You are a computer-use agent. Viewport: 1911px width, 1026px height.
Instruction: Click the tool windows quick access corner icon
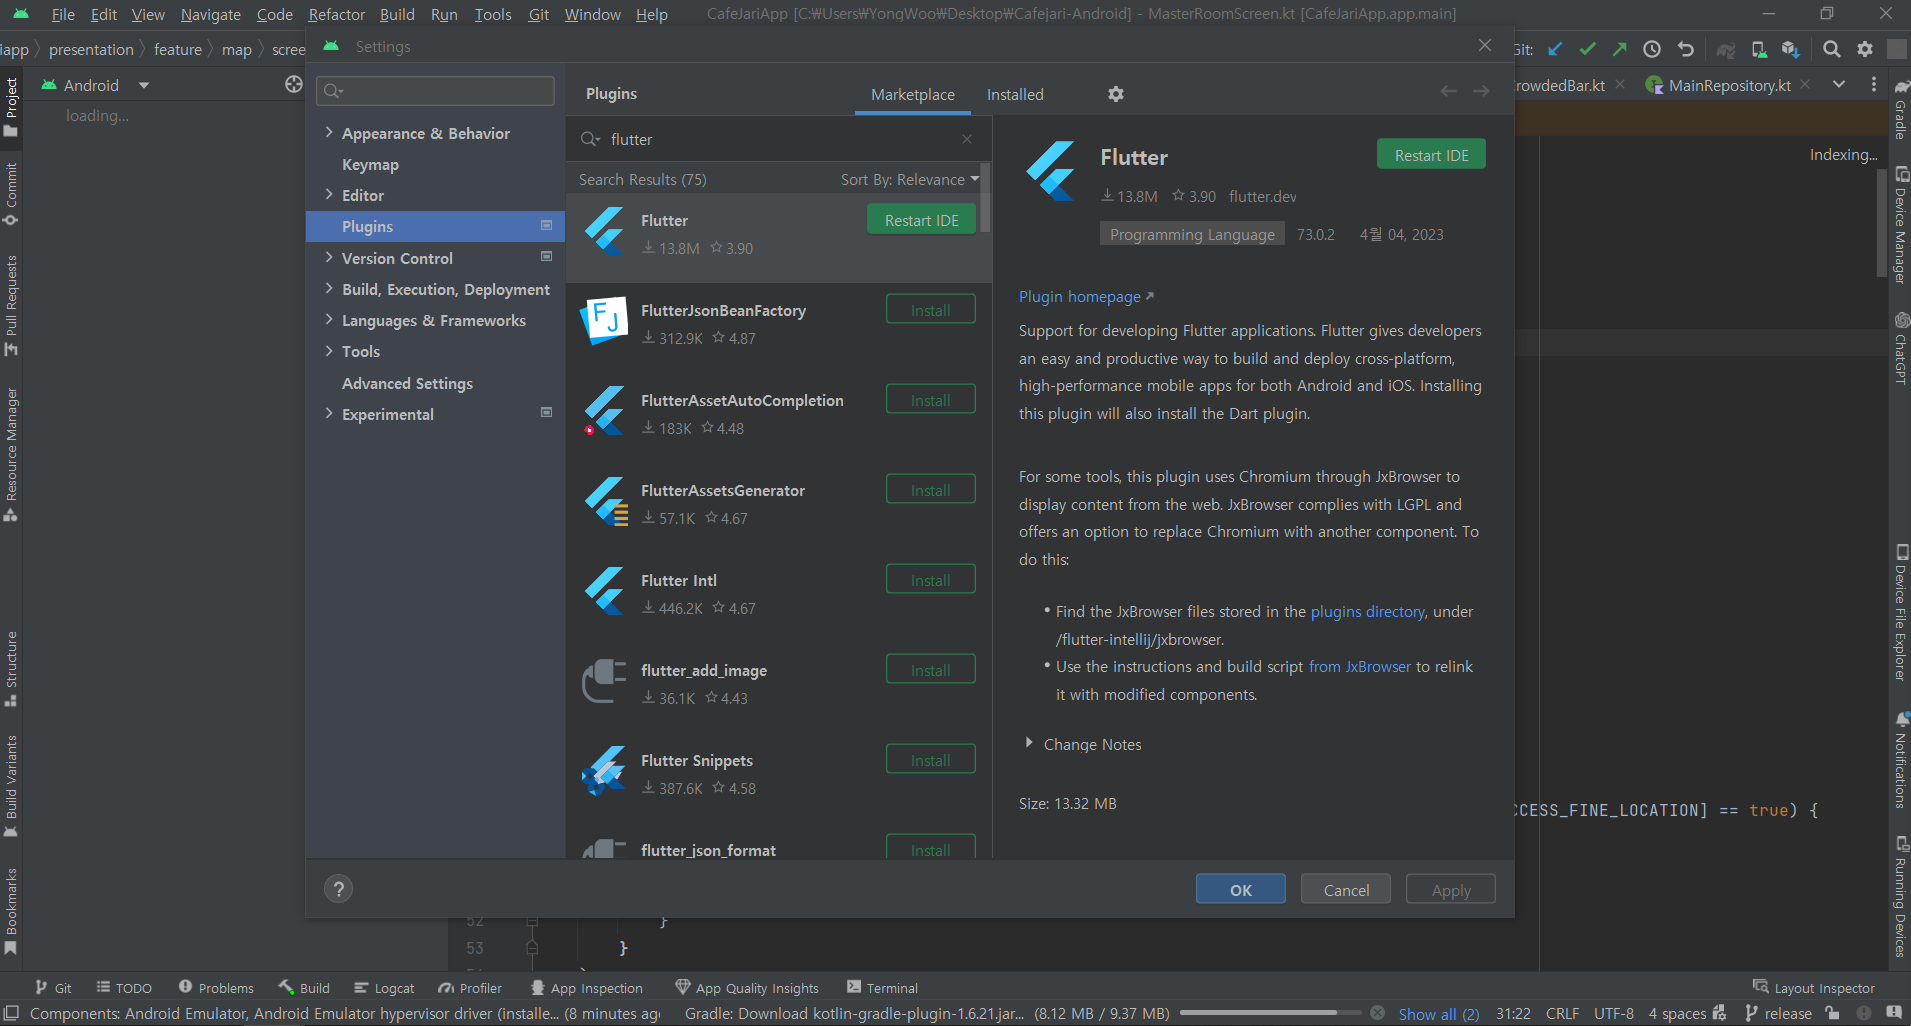11,1013
